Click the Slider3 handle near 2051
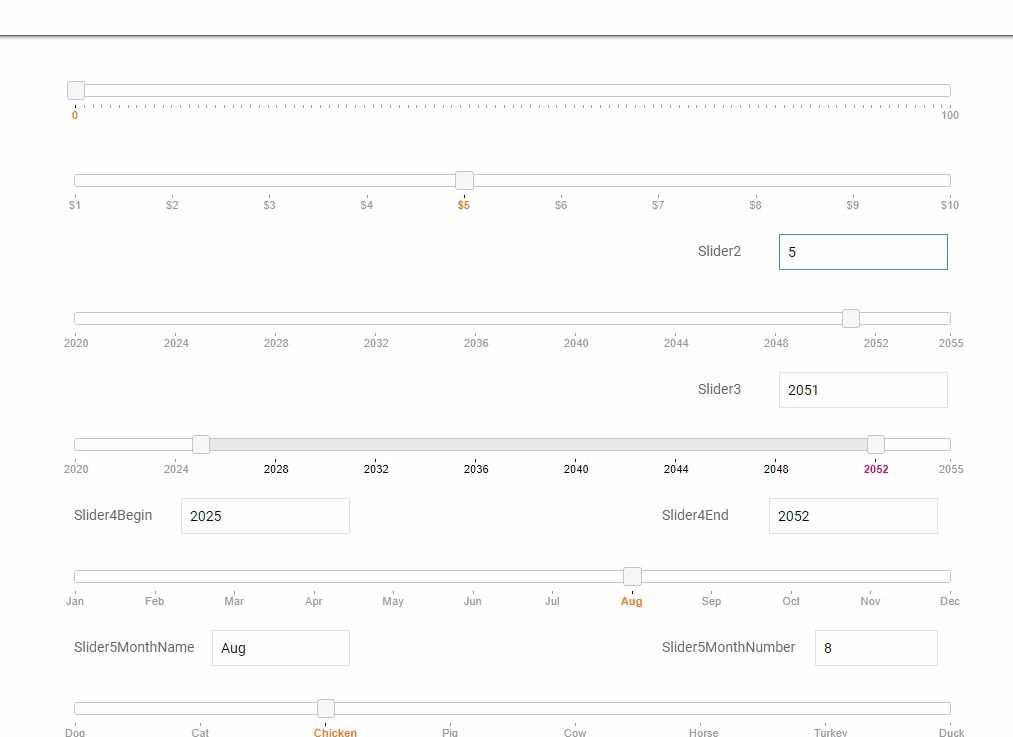 coord(851,317)
